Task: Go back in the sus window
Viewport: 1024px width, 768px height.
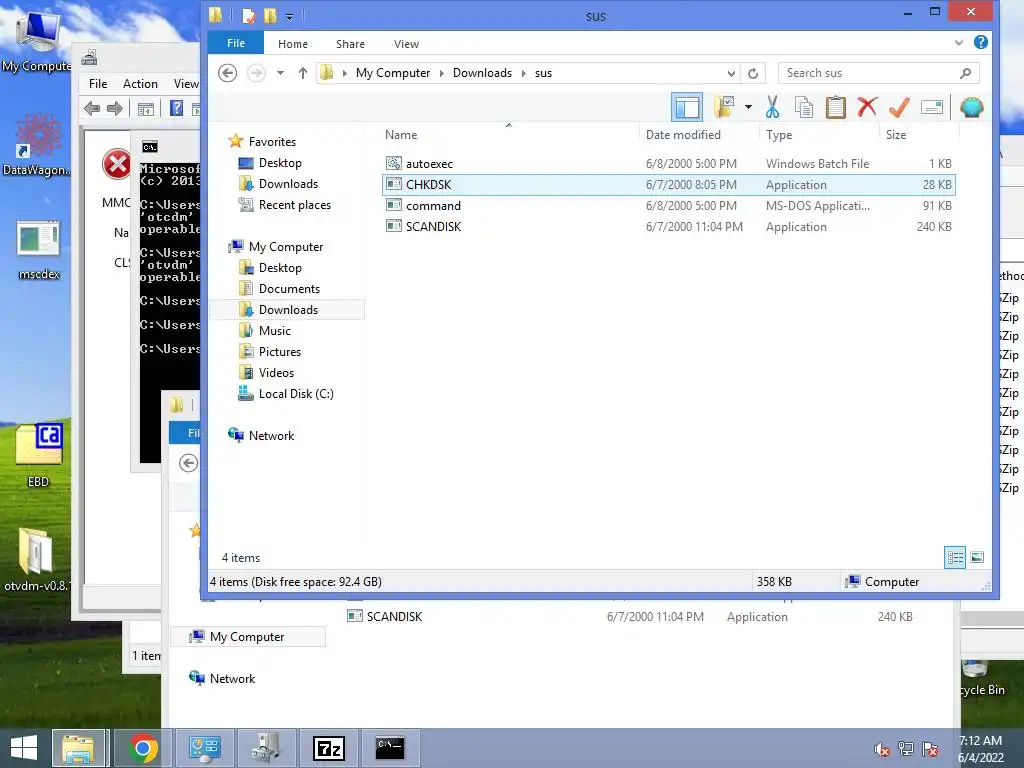Action: coord(227,72)
